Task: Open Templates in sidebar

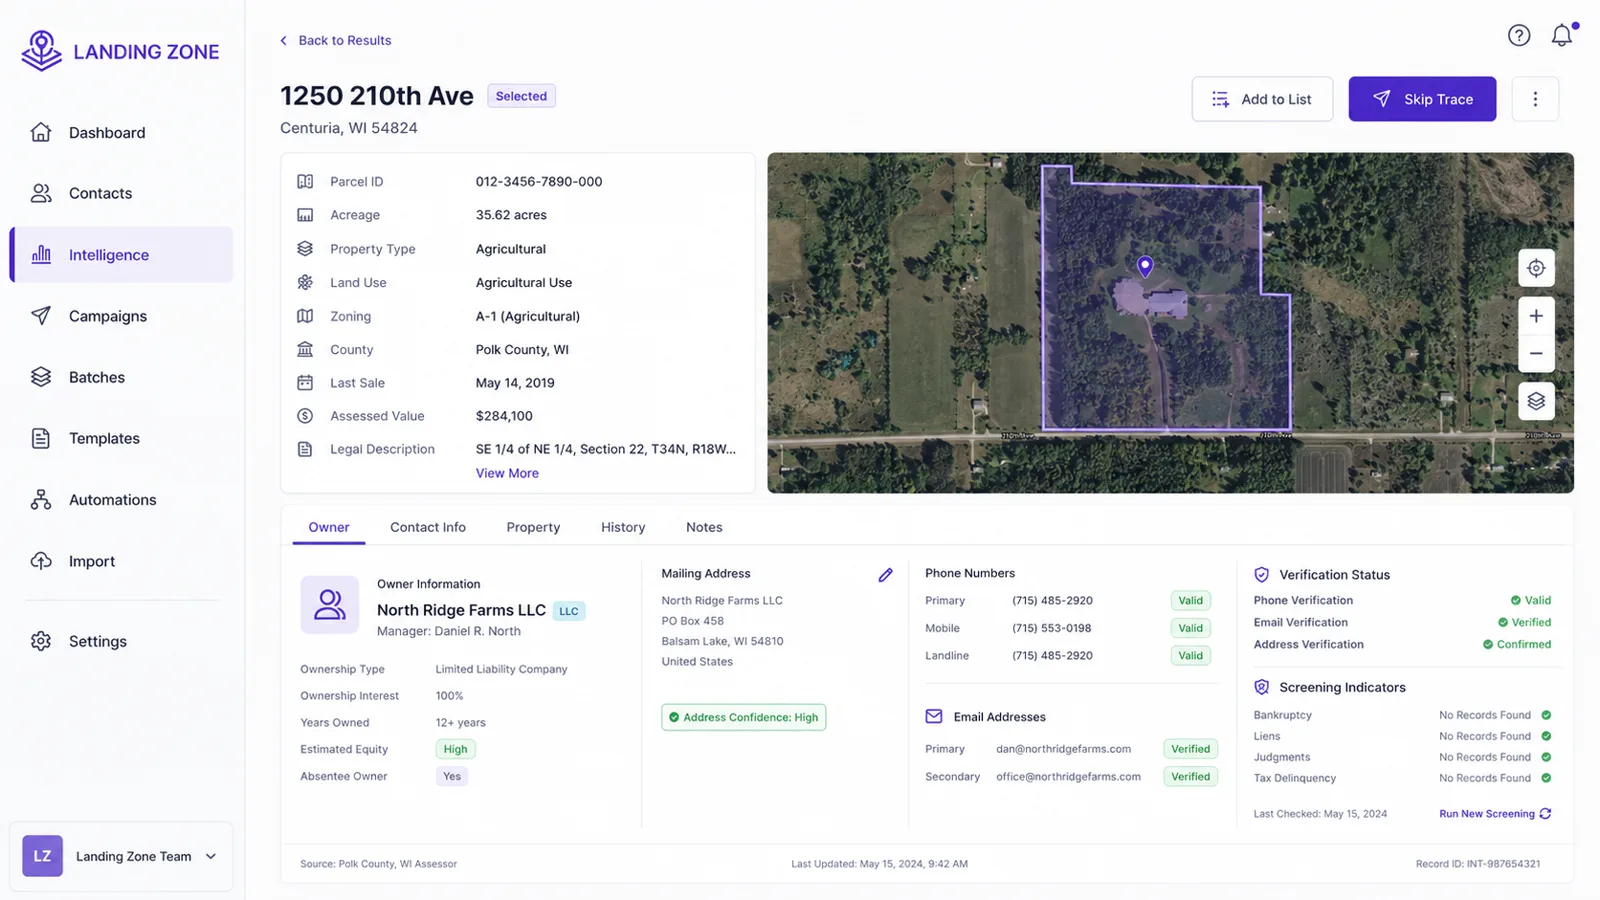Action: point(121,438)
